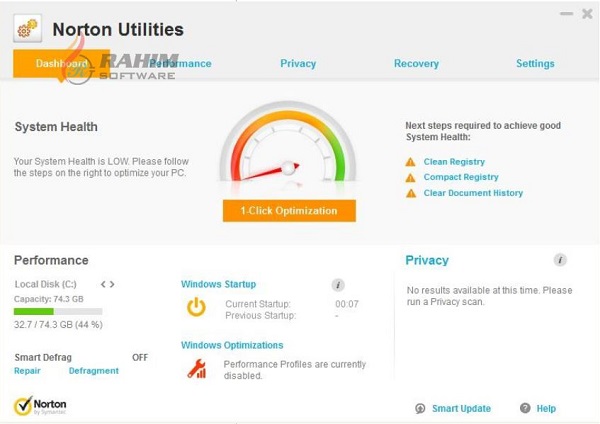Click the Windows Startup power icon
Viewport: 600px width, 424px height.
197,307
